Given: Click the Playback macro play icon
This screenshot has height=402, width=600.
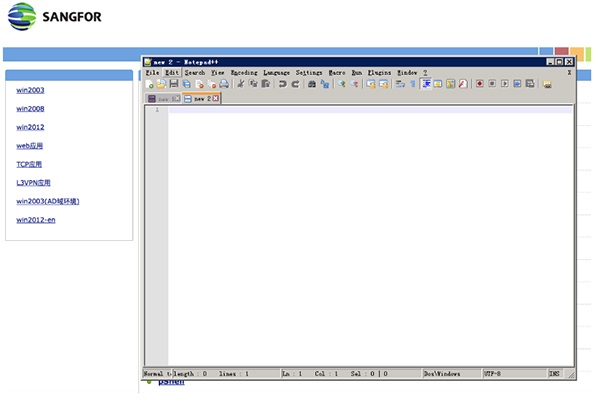Looking at the screenshot, I should pos(505,85).
